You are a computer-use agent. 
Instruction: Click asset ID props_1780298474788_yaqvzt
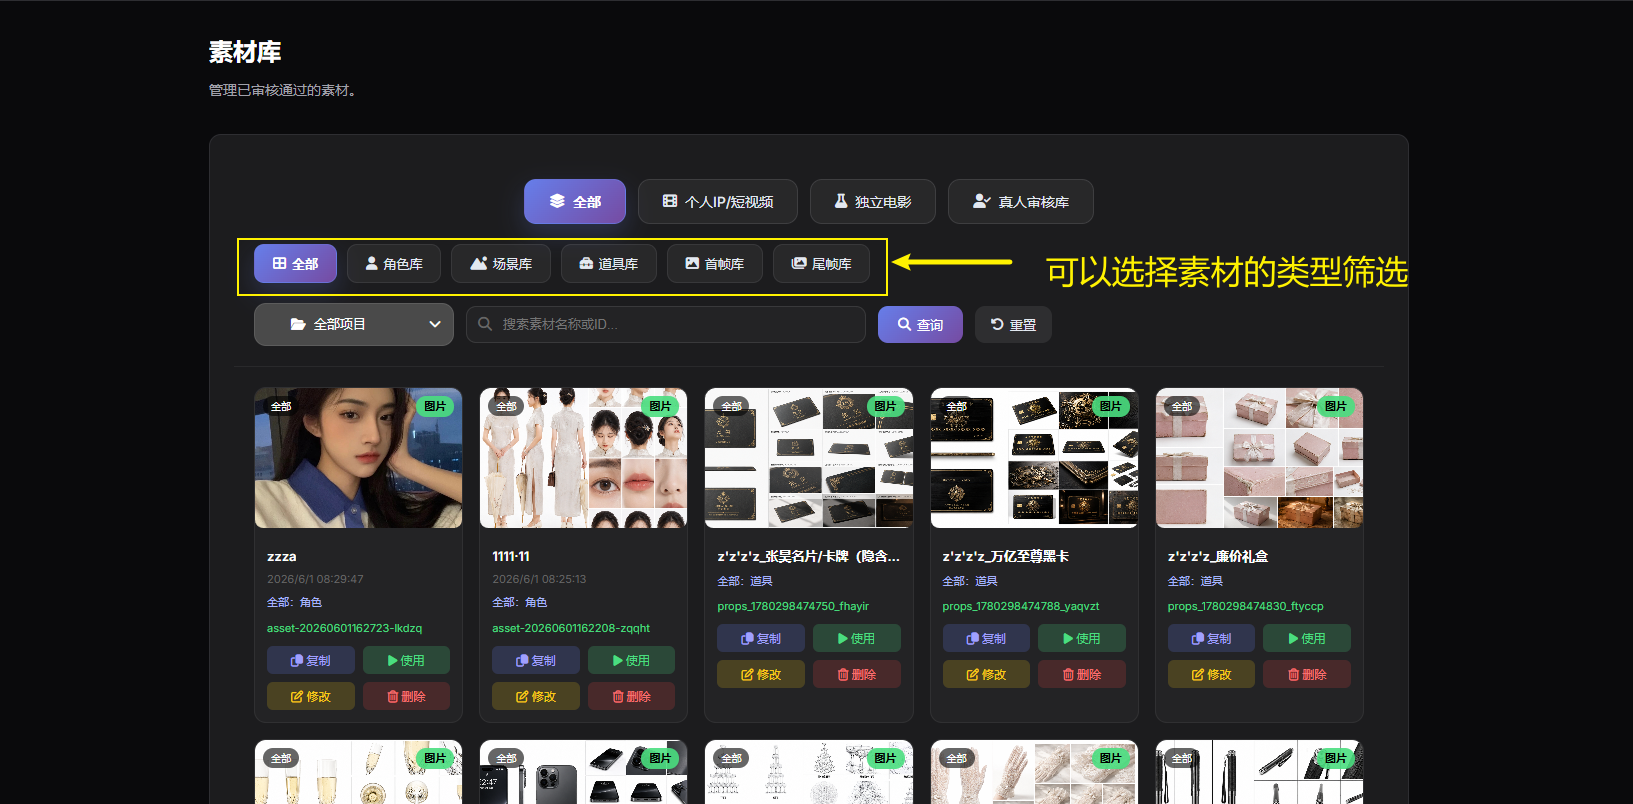pyautogui.click(x=1021, y=606)
